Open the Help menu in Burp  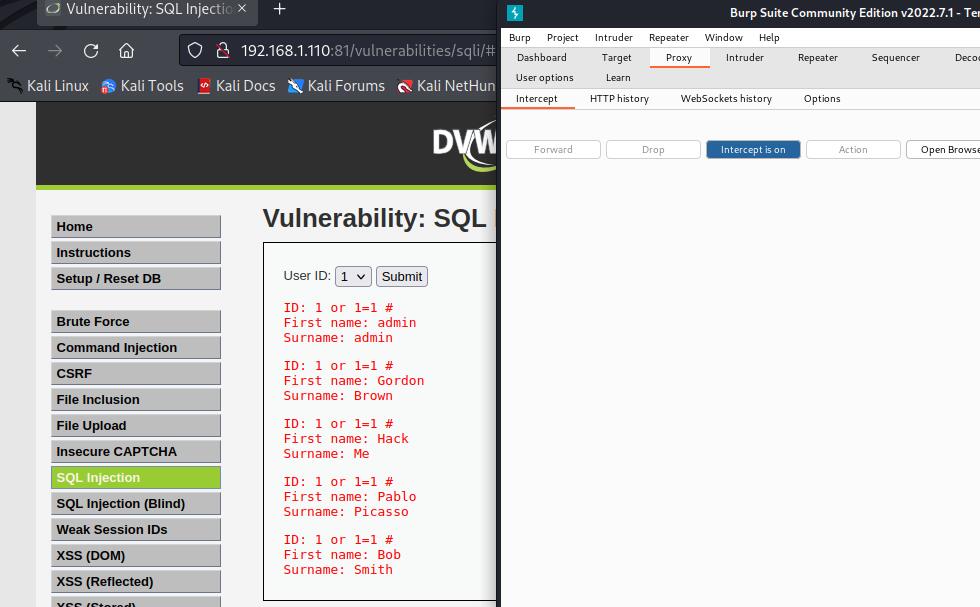769,38
